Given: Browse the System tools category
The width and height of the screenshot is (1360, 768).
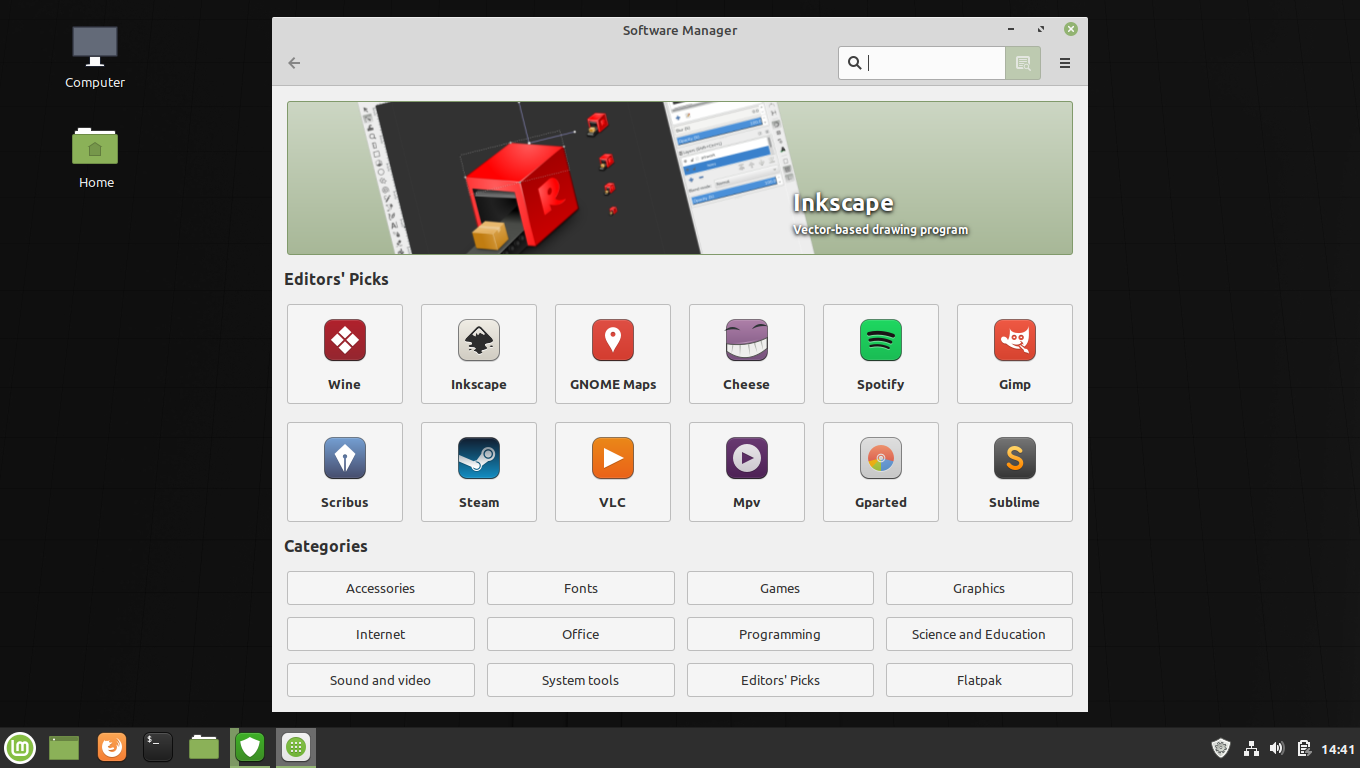Looking at the screenshot, I should point(581,680).
